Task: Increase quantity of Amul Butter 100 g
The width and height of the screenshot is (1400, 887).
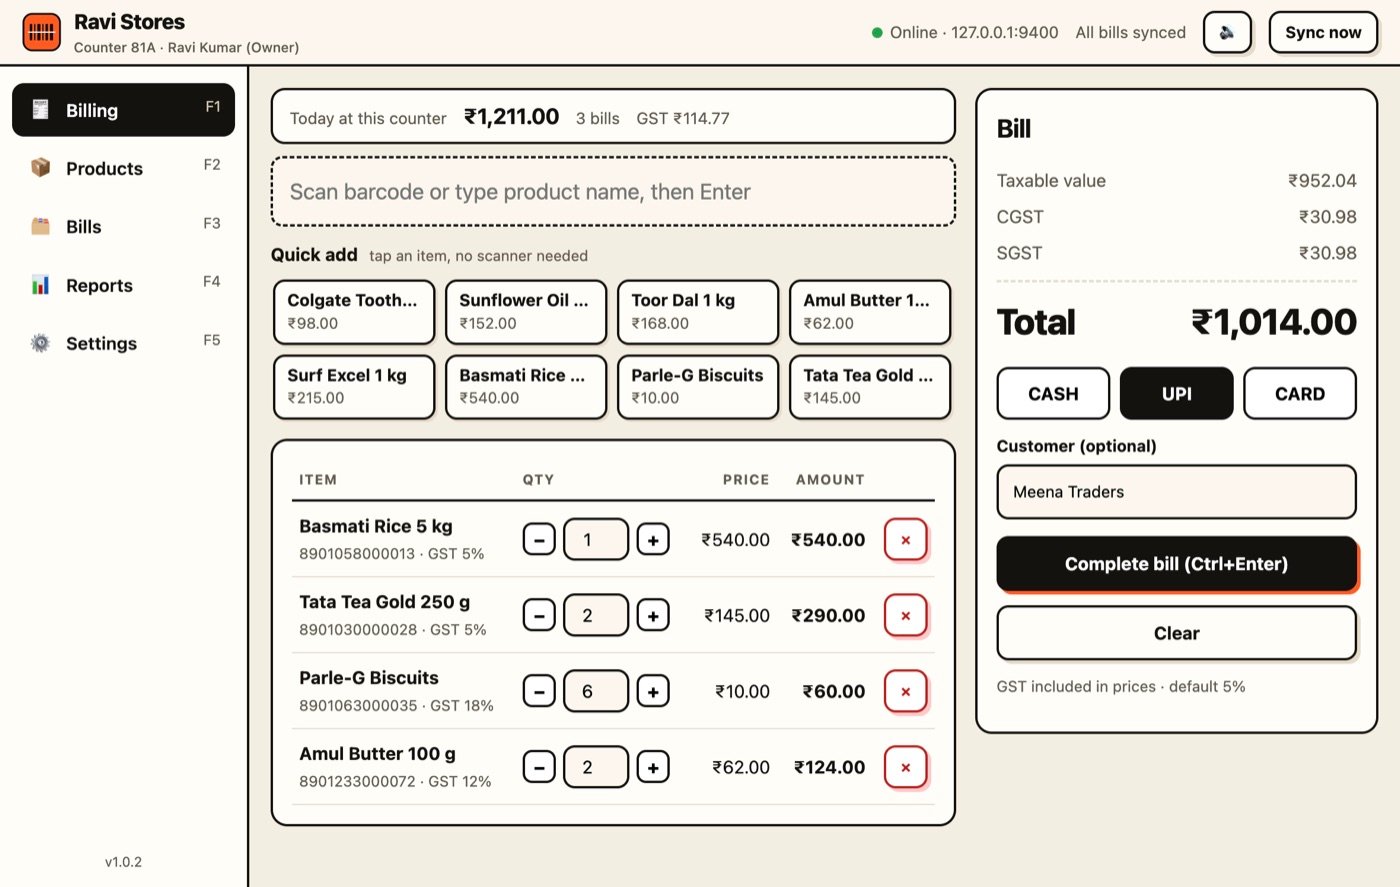Action: coord(653,767)
